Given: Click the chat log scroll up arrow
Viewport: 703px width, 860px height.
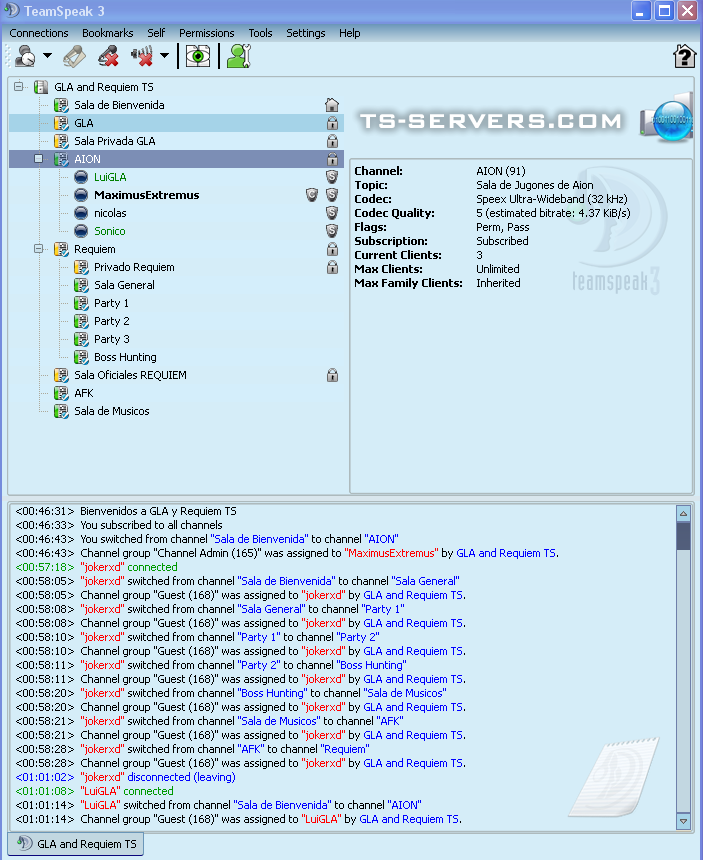Looking at the screenshot, I should [683, 514].
